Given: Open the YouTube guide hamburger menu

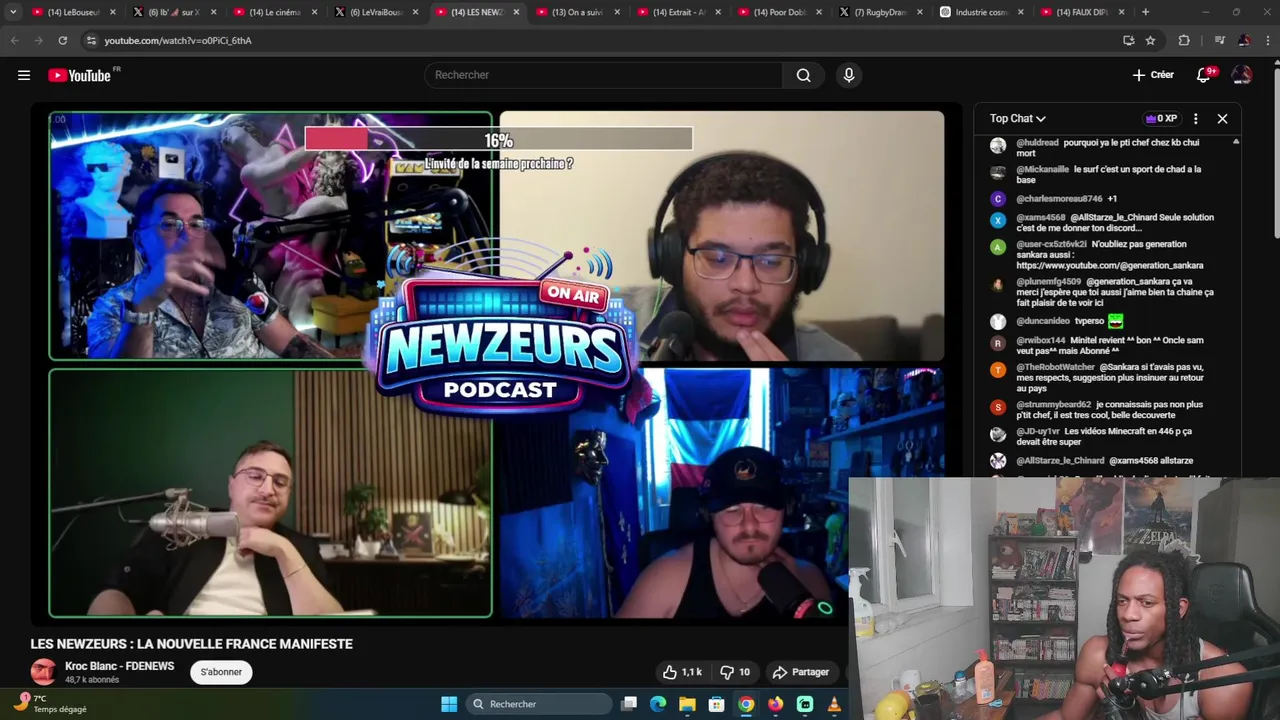Looking at the screenshot, I should coord(24,75).
